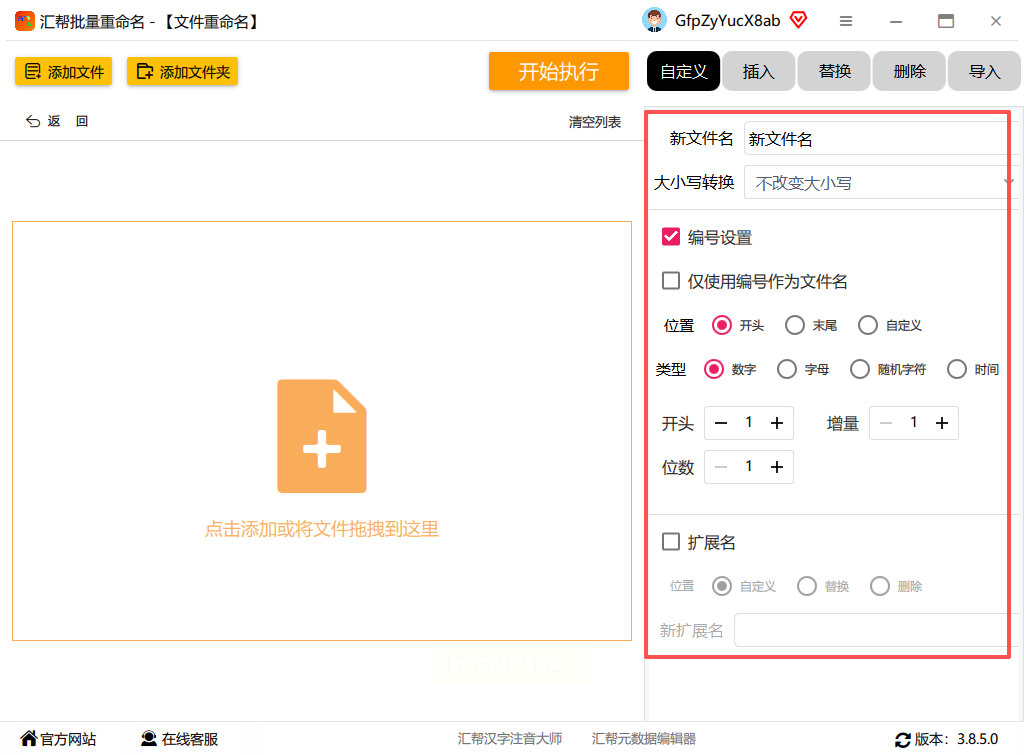Decrease the 开头 start number
1024x755 pixels.
click(720, 423)
